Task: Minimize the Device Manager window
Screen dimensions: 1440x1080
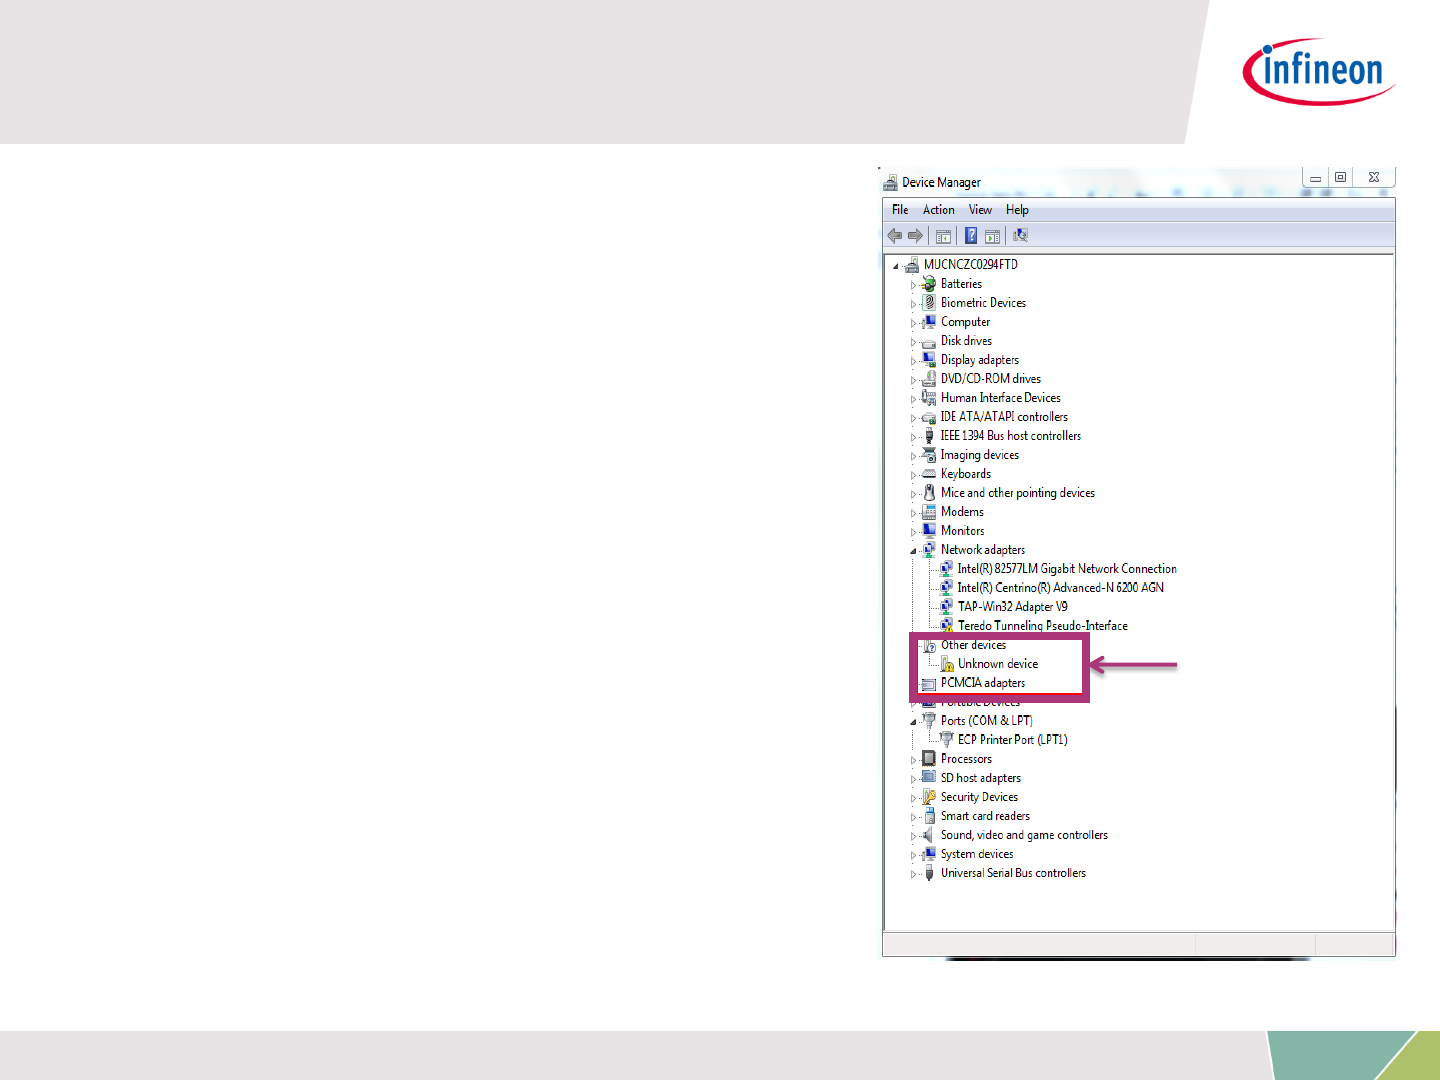Action: click(x=1315, y=178)
